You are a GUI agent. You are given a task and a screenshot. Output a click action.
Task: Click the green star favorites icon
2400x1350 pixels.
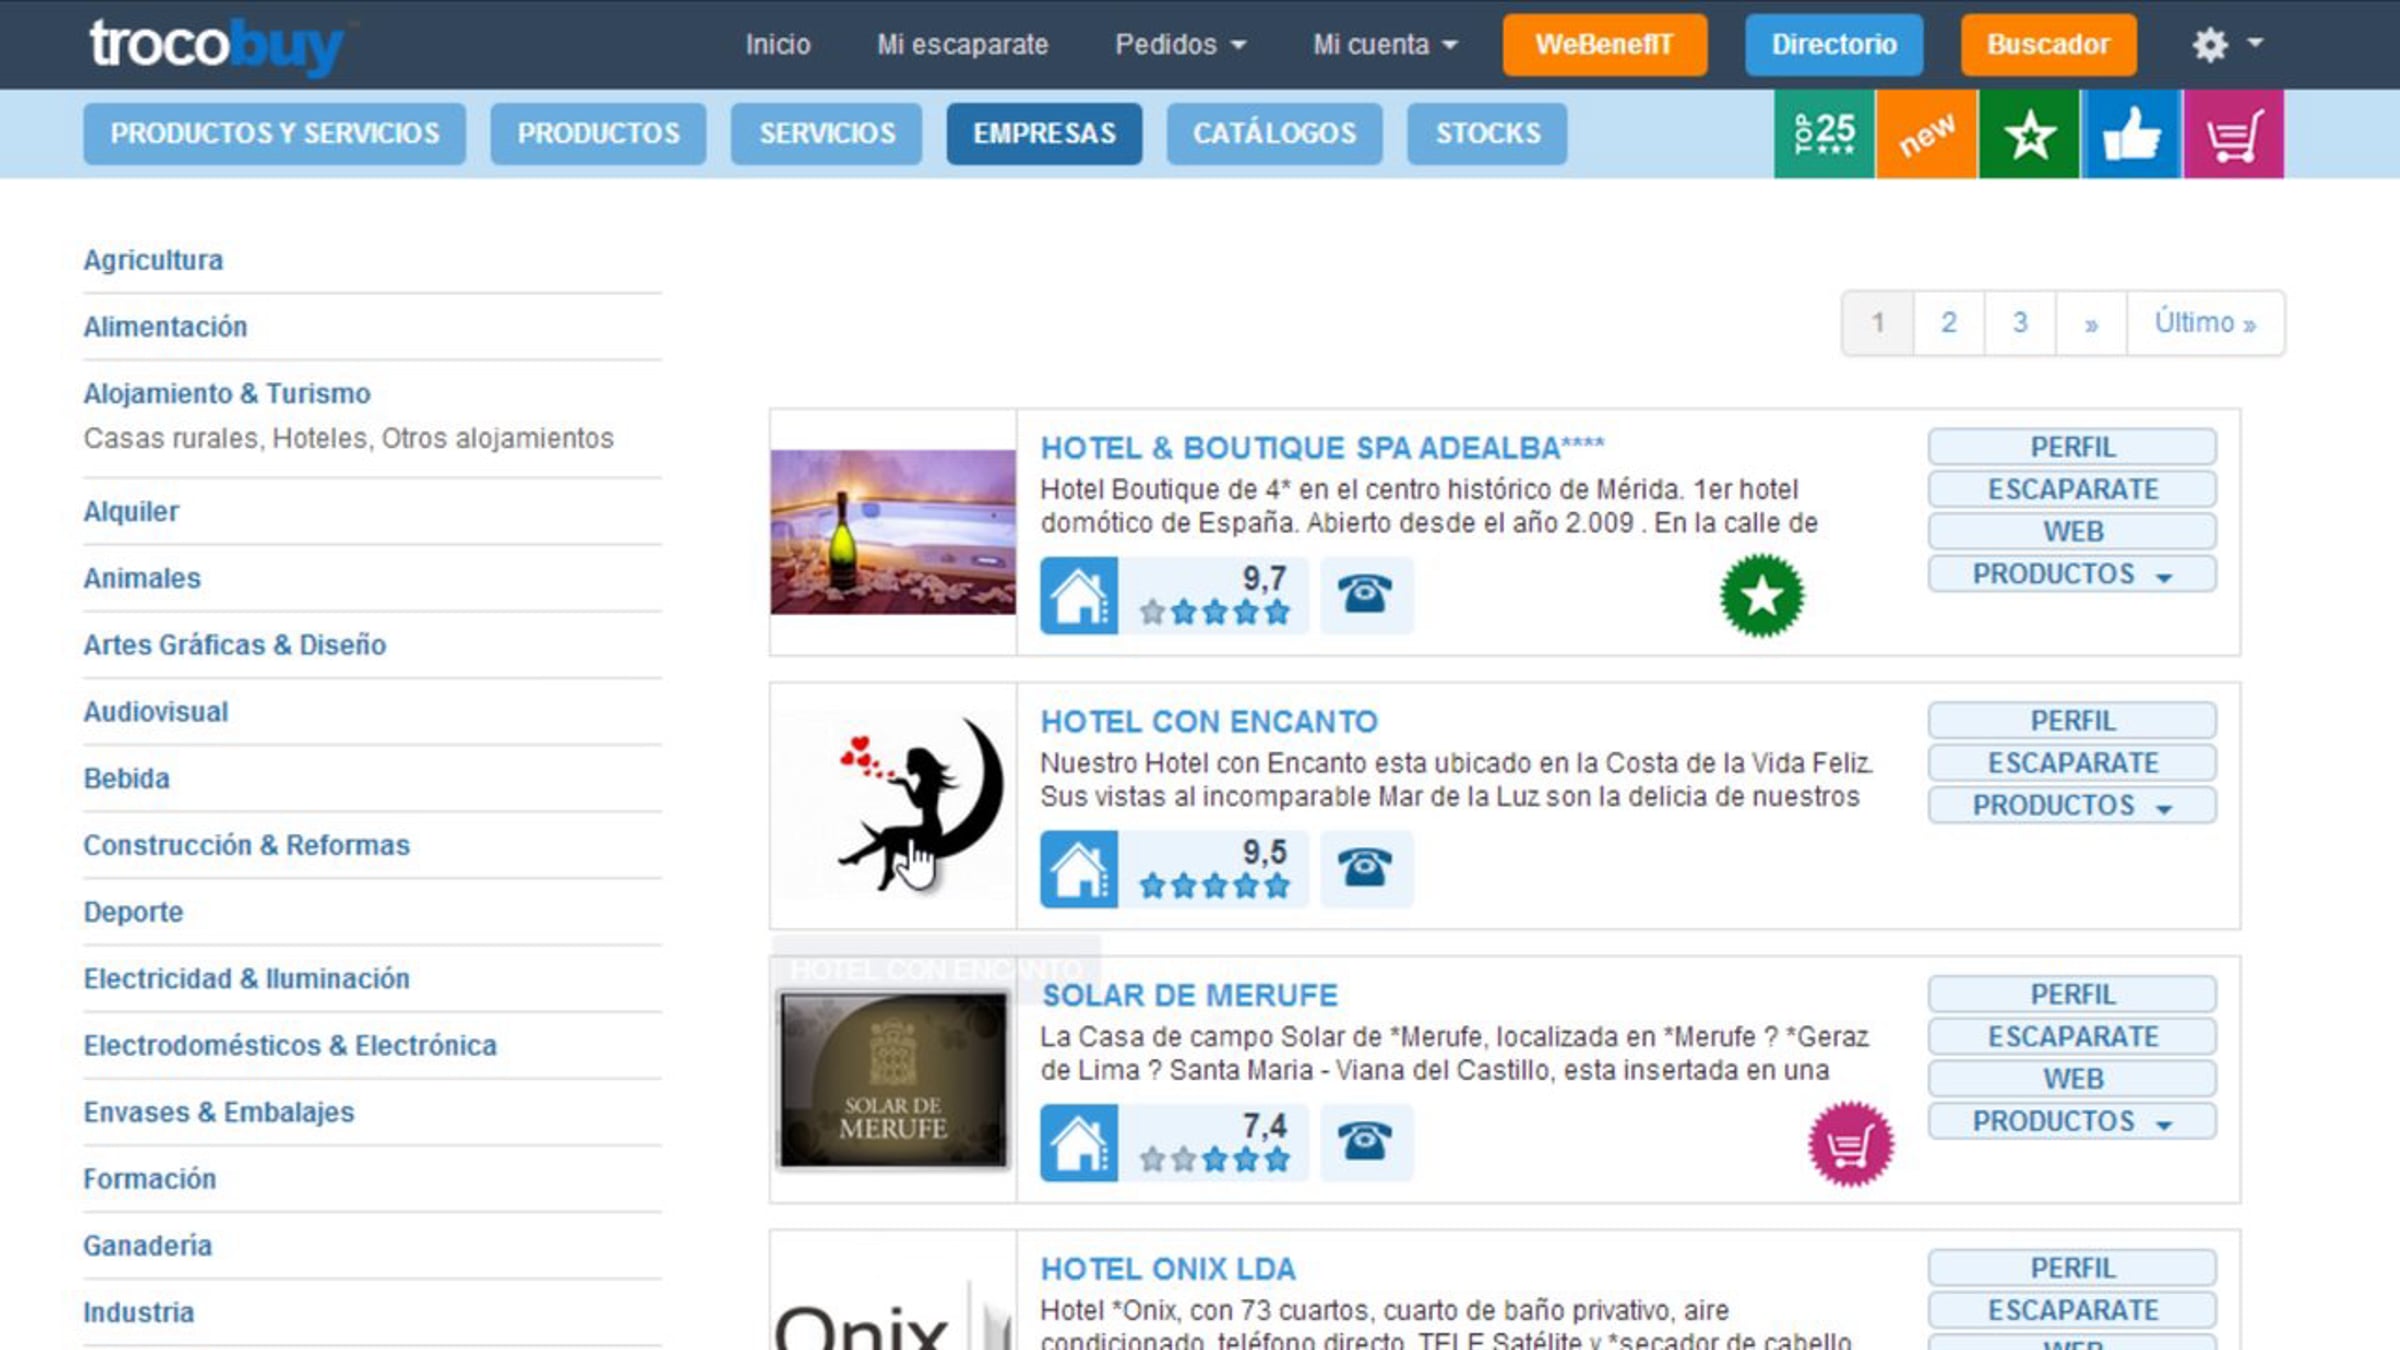2029,134
